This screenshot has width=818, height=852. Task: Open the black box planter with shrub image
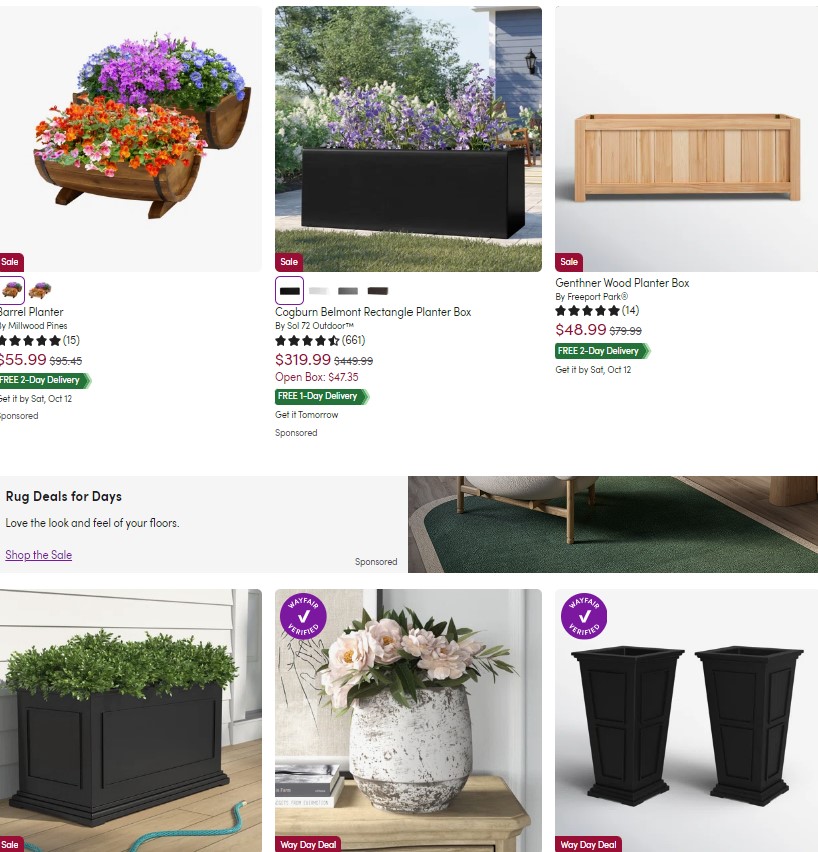130,721
